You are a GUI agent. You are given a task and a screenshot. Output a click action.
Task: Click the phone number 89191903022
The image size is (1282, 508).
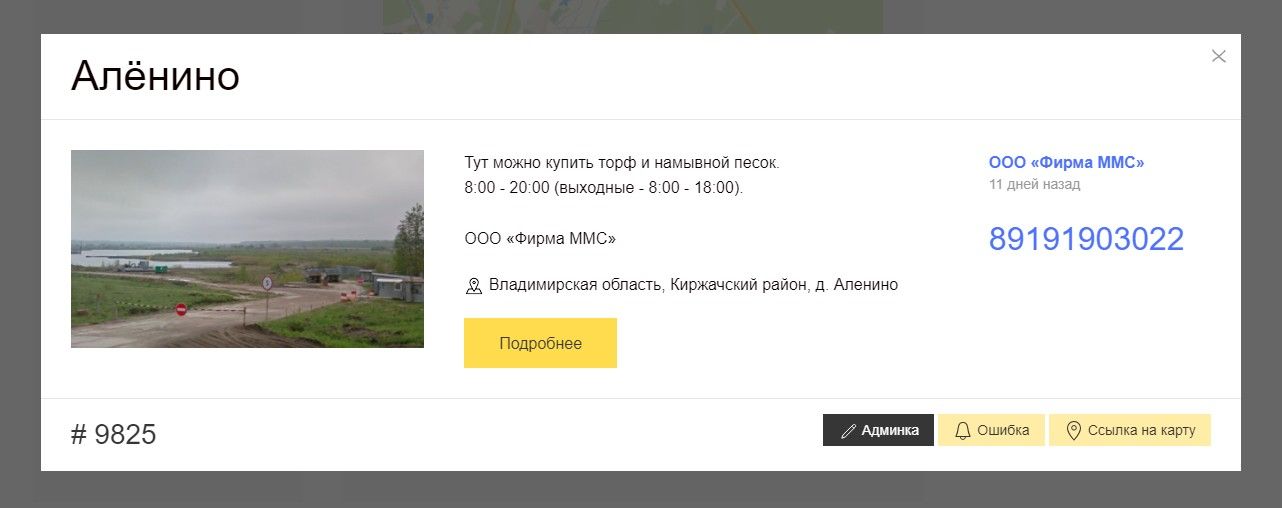1086,240
